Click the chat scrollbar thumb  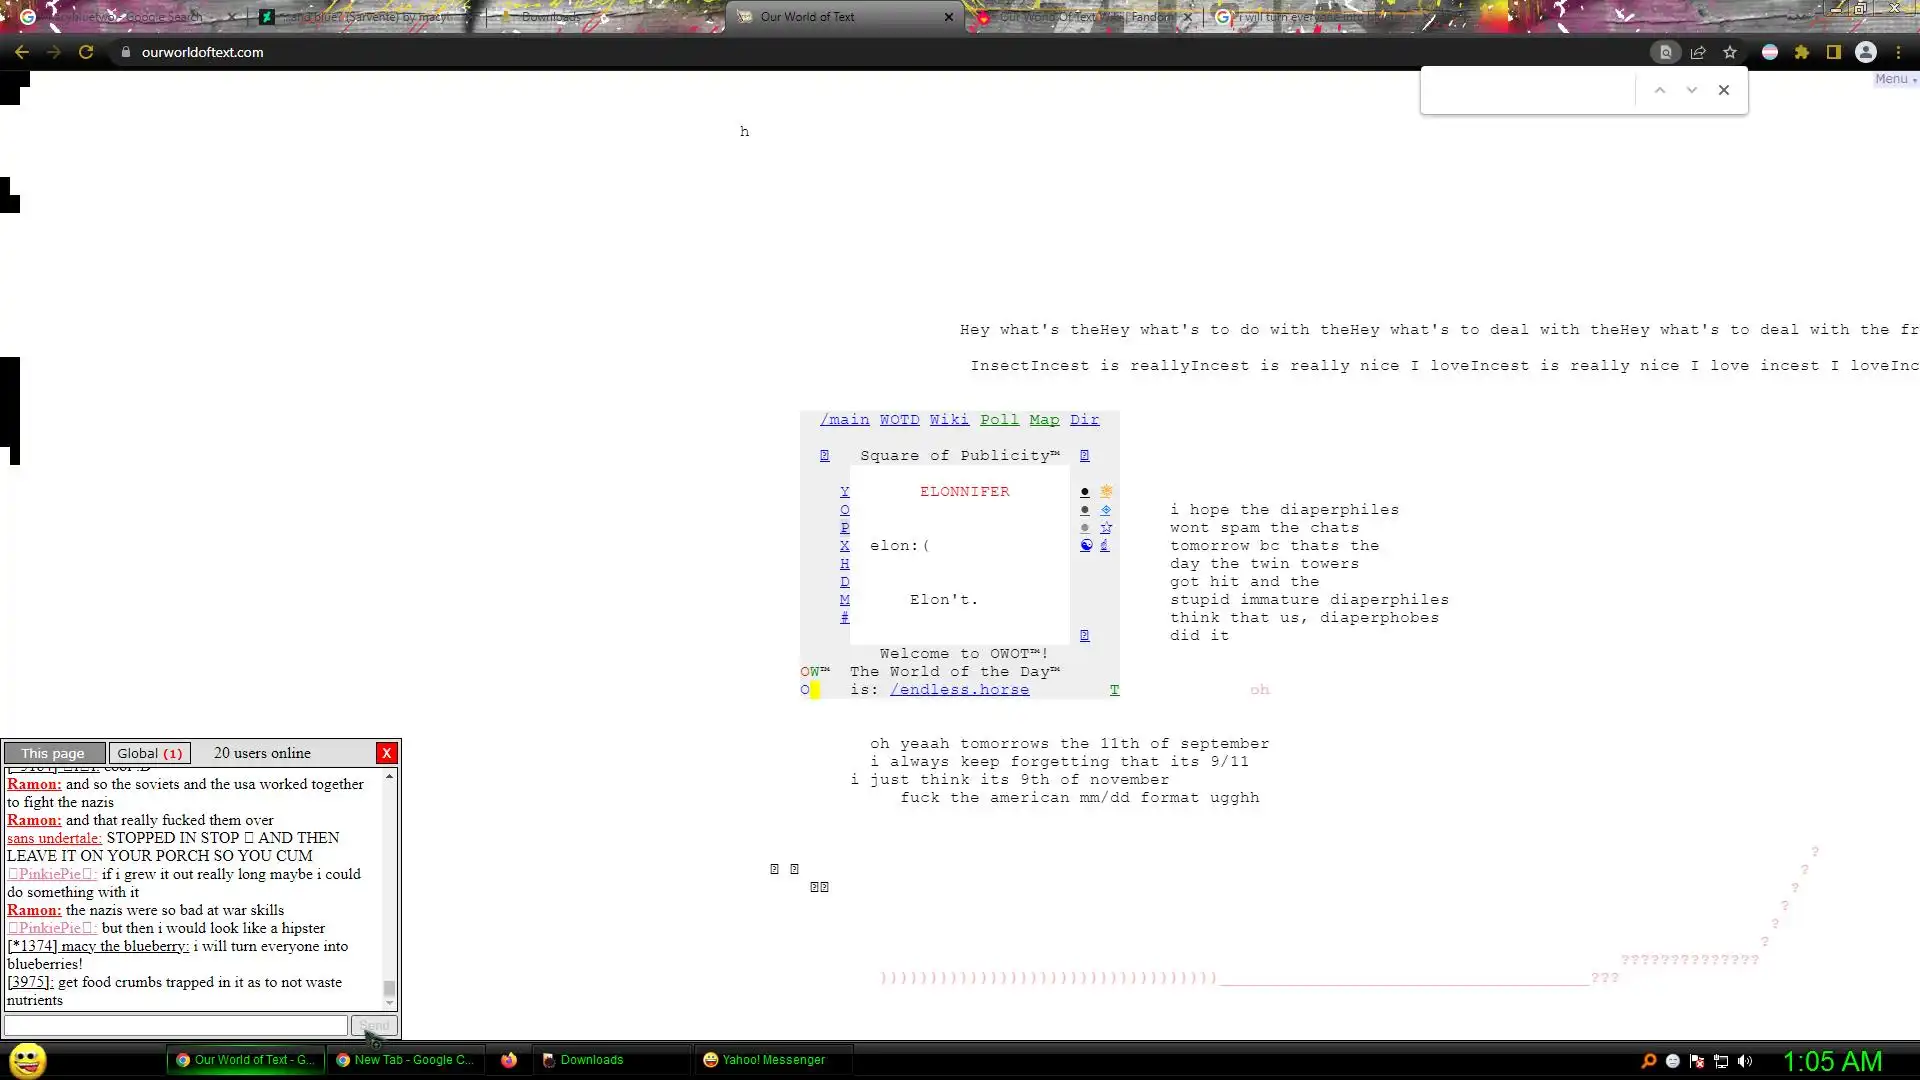click(x=390, y=989)
